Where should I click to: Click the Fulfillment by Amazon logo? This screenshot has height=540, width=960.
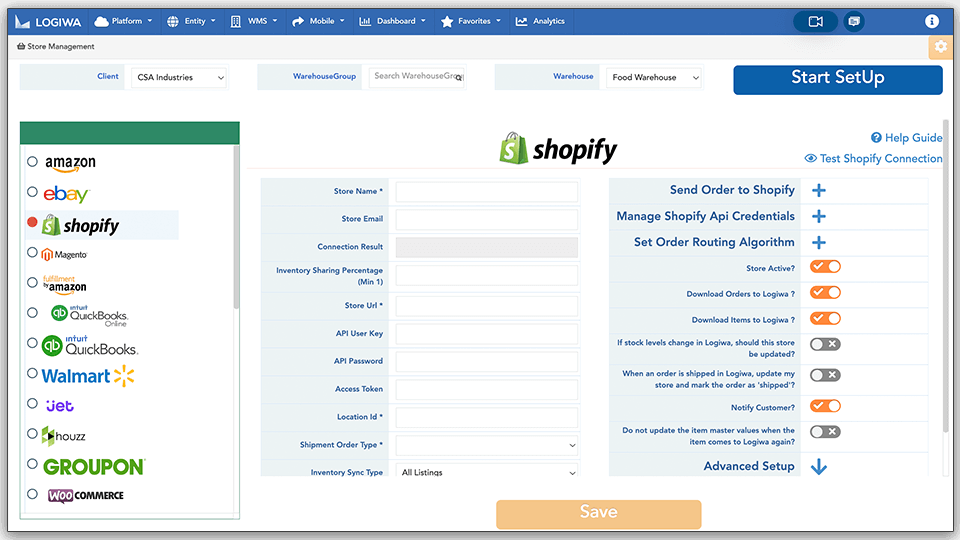pyautogui.click(x=64, y=285)
